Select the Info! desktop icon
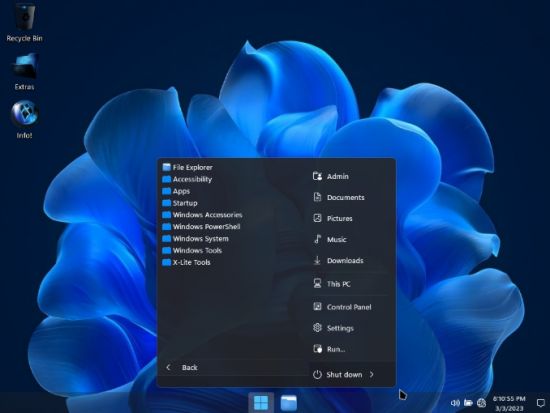Screen dimensions: 550x413 click(24, 120)
